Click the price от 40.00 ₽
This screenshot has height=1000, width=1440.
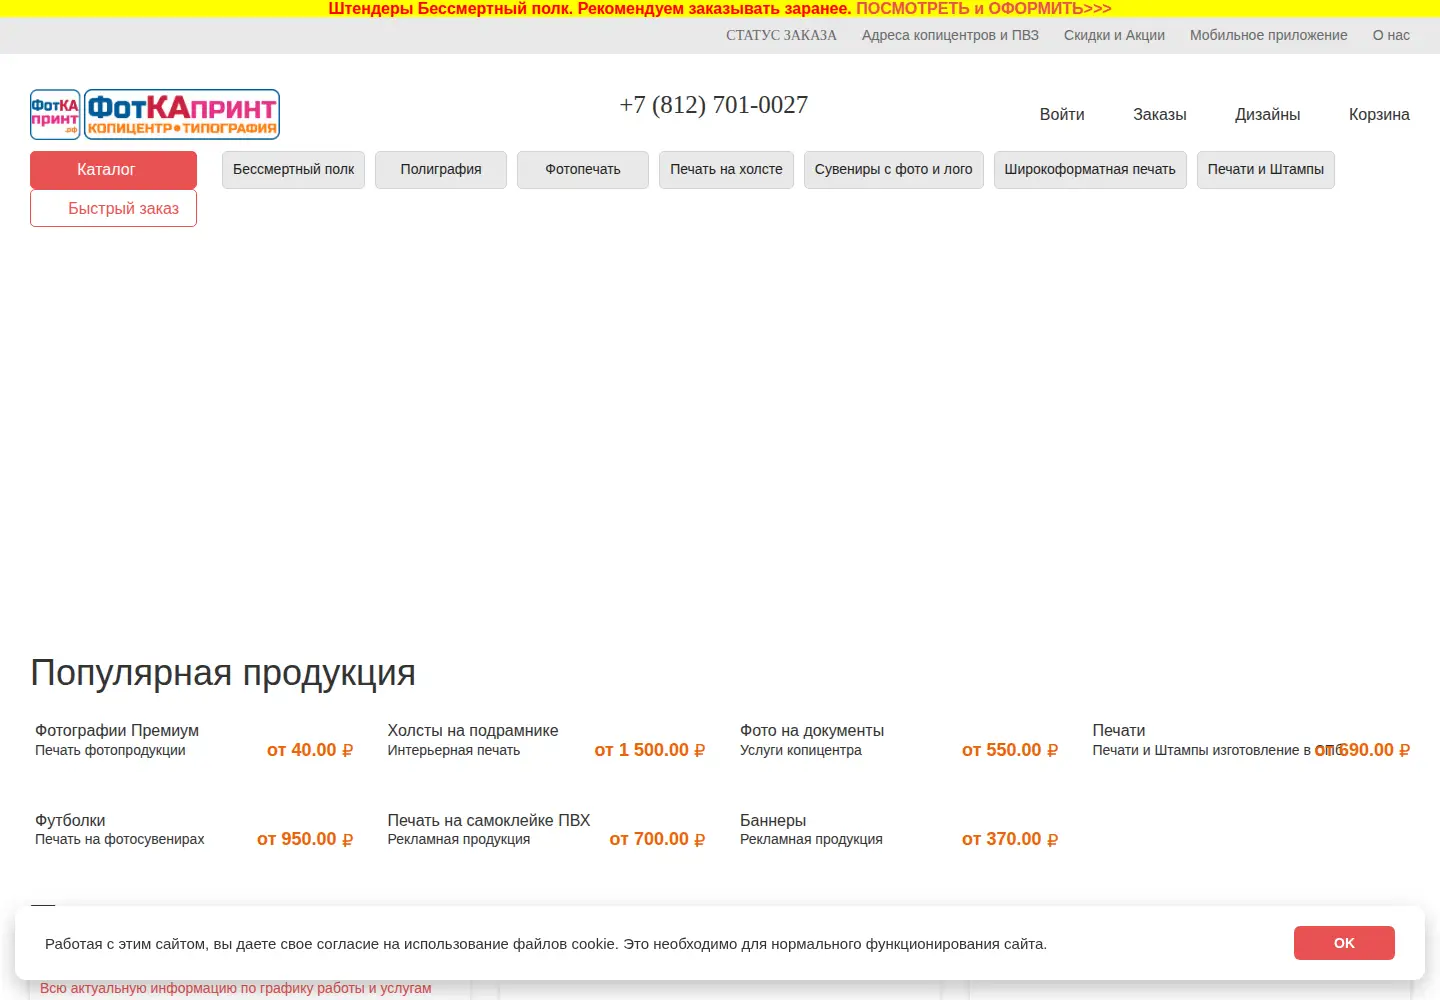pyautogui.click(x=310, y=750)
